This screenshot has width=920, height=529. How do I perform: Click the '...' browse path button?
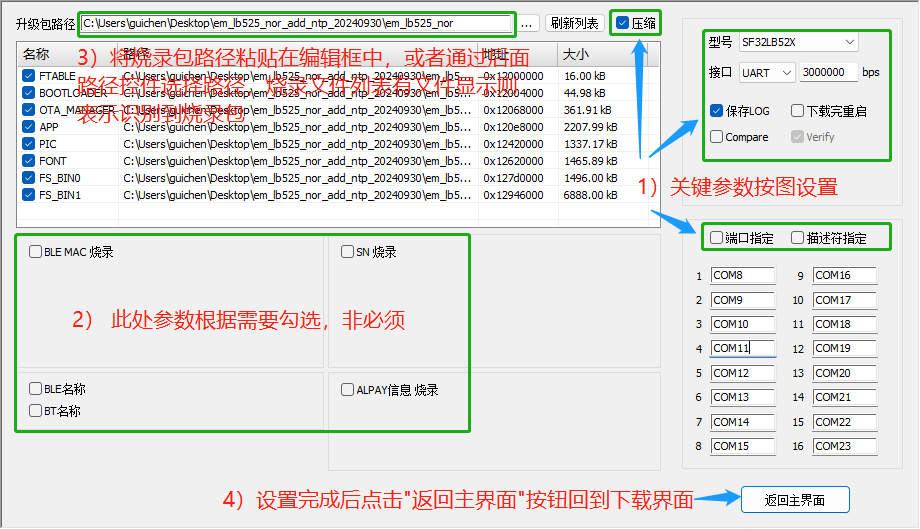[528, 23]
